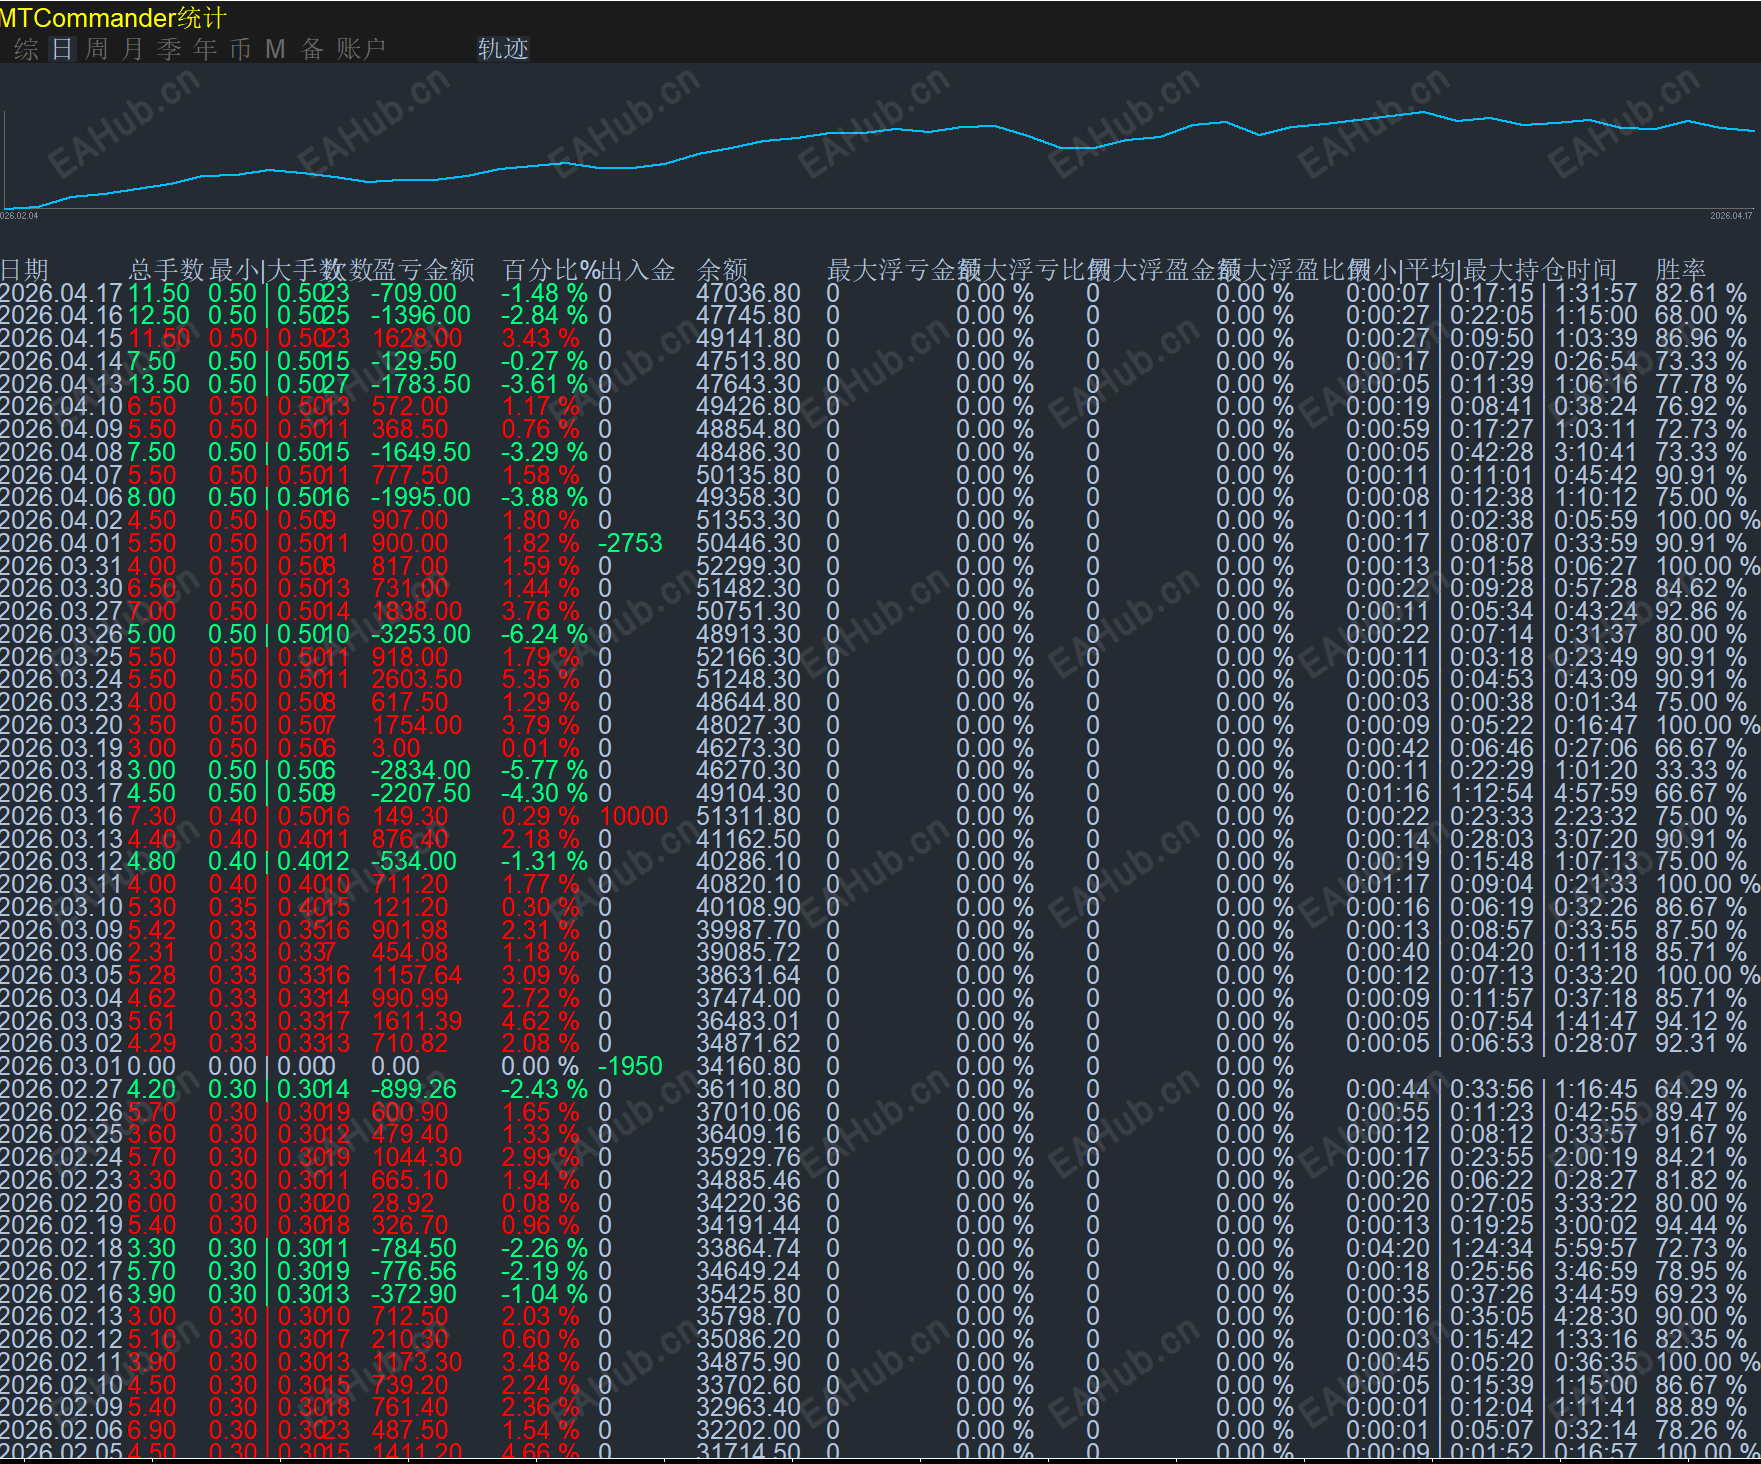Click the 胜率 win rate column header
Image resolution: width=1761 pixels, height=1464 pixels.
point(1680,270)
